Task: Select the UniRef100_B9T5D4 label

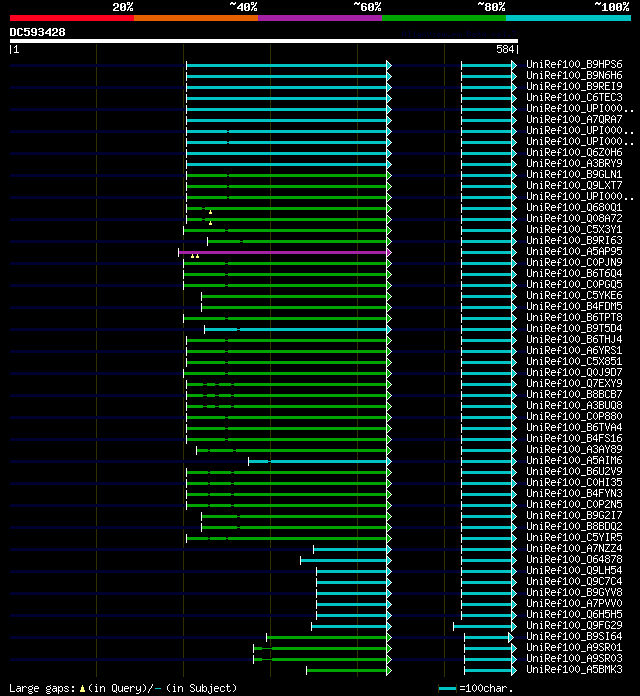Action: [x=574, y=328]
